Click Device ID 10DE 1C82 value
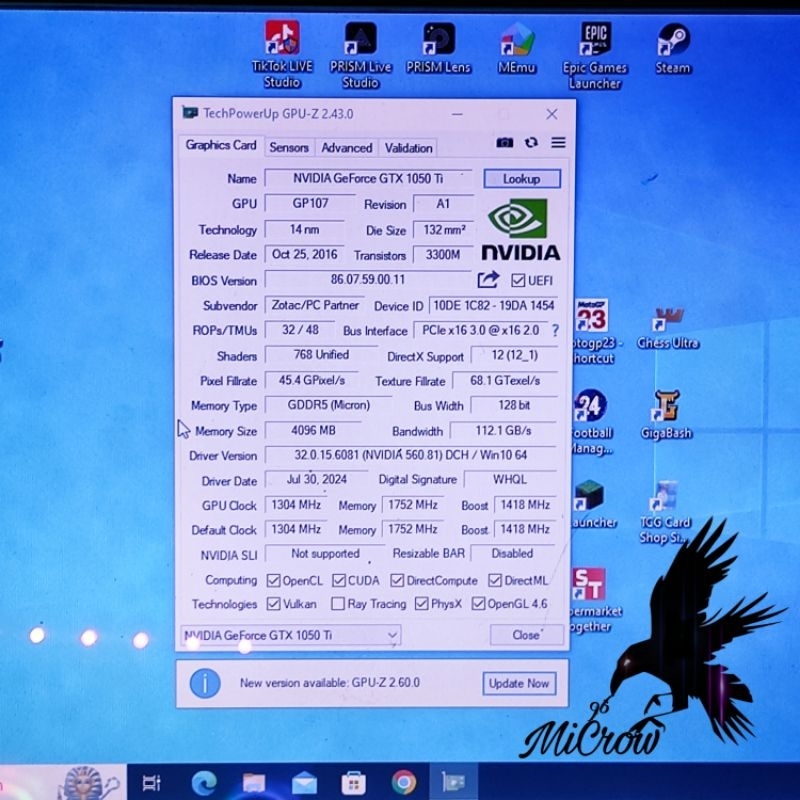Image resolution: width=800 pixels, height=800 pixels. coord(494,305)
